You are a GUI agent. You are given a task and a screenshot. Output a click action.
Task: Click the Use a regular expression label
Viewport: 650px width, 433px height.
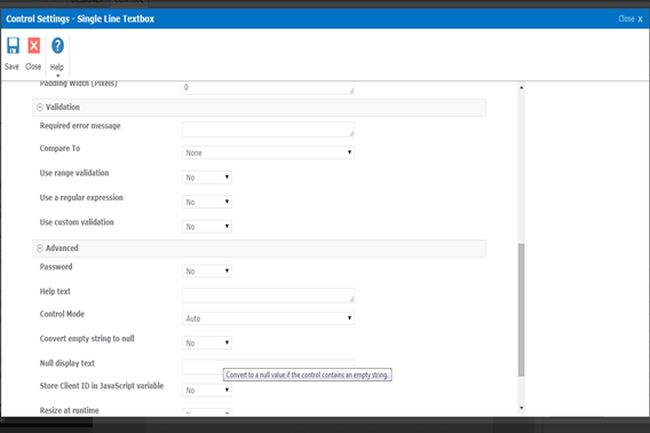pos(81,198)
